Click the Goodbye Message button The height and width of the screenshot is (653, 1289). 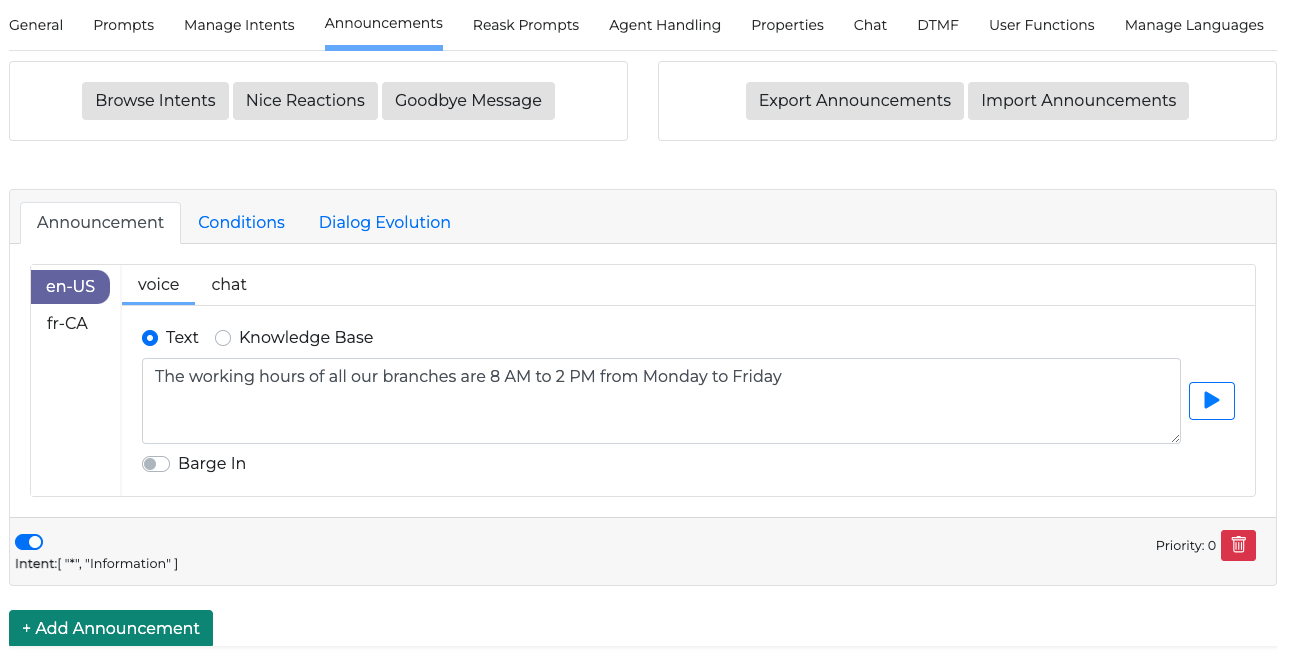(468, 101)
